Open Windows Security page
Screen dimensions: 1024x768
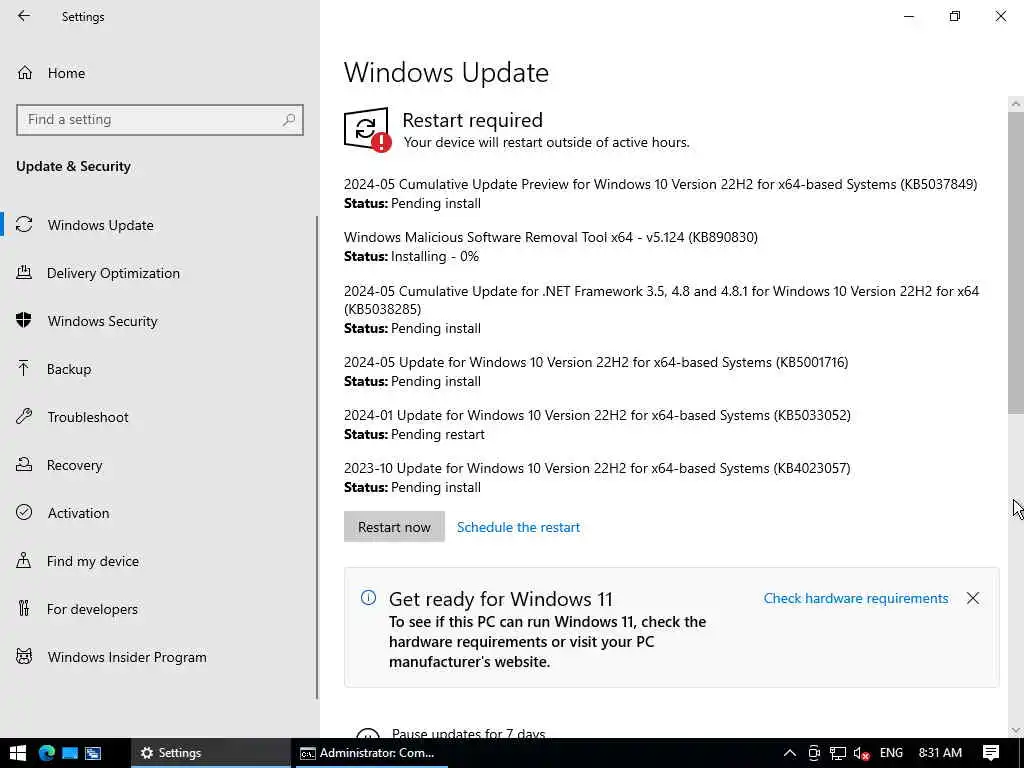click(x=102, y=321)
